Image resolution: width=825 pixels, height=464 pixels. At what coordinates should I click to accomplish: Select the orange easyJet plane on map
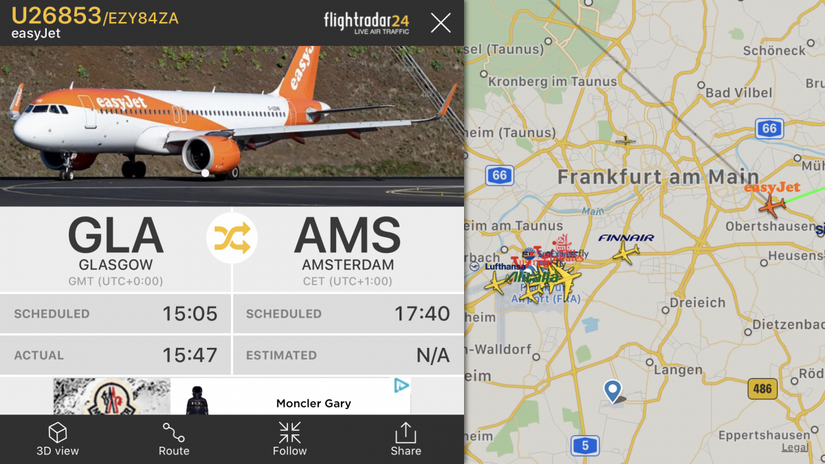[771, 205]
